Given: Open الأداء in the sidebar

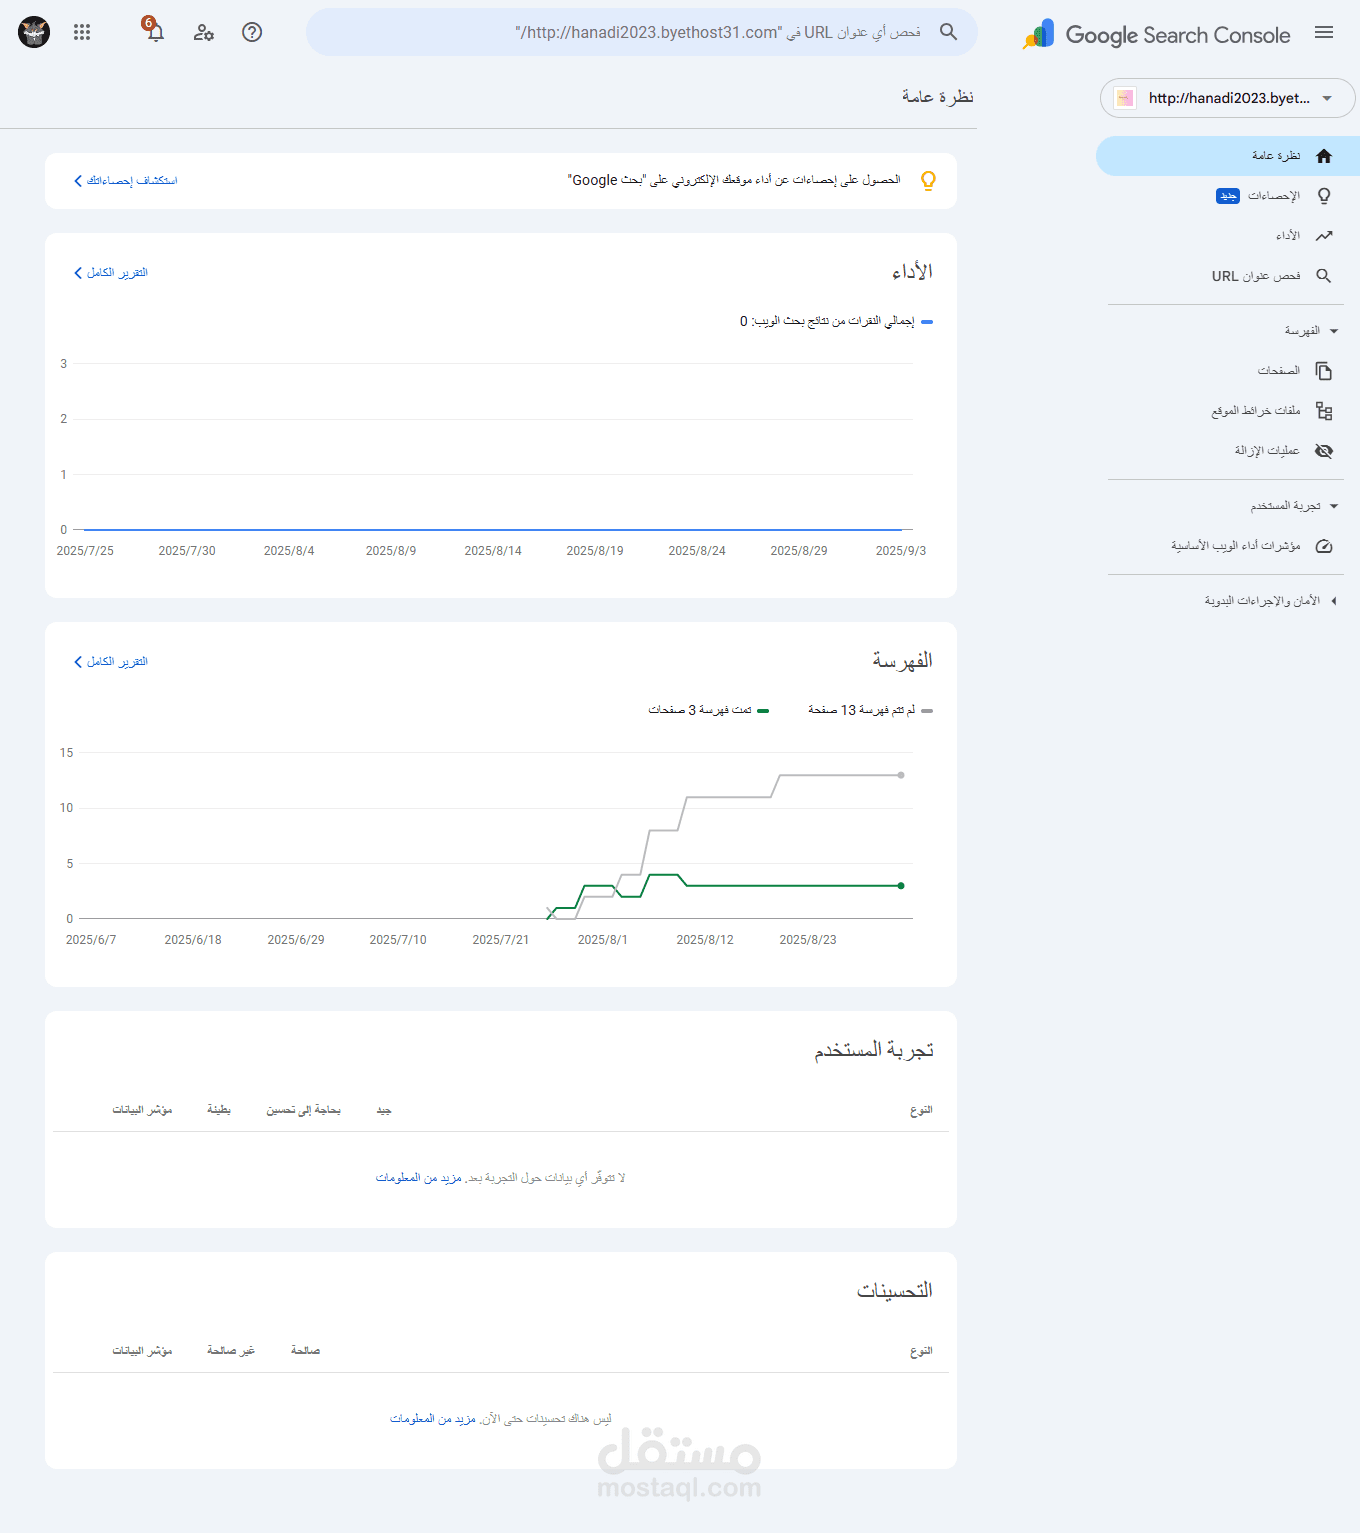Looking at the screenshot, I should pyautogui.click(x=1288, y=236).
